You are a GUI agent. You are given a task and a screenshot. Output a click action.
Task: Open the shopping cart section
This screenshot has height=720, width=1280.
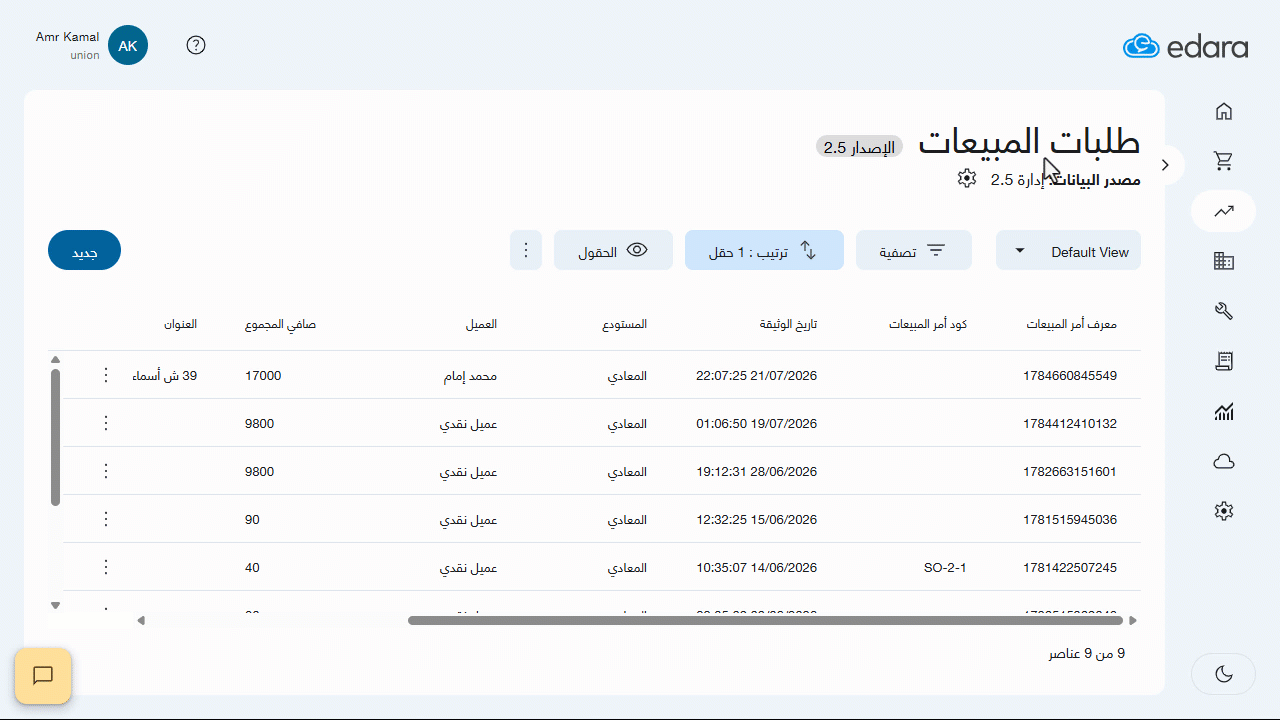pyautogui.click(x=1224, y=161)
